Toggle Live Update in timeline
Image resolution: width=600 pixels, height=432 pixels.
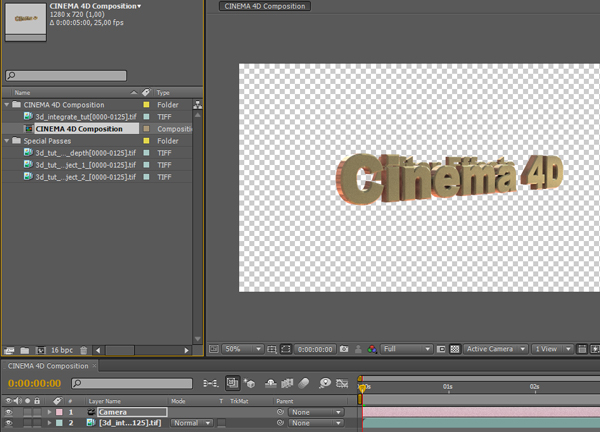coord(232,383)
